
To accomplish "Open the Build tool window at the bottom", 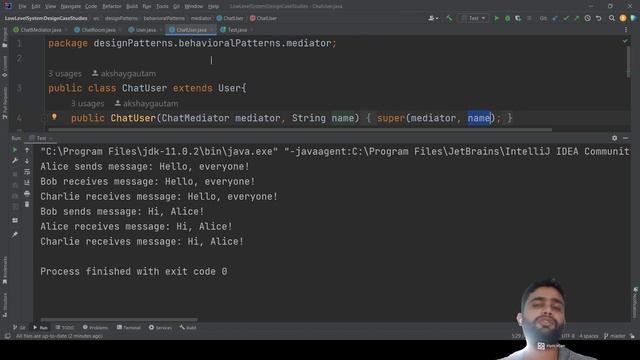I will [188, 328].
